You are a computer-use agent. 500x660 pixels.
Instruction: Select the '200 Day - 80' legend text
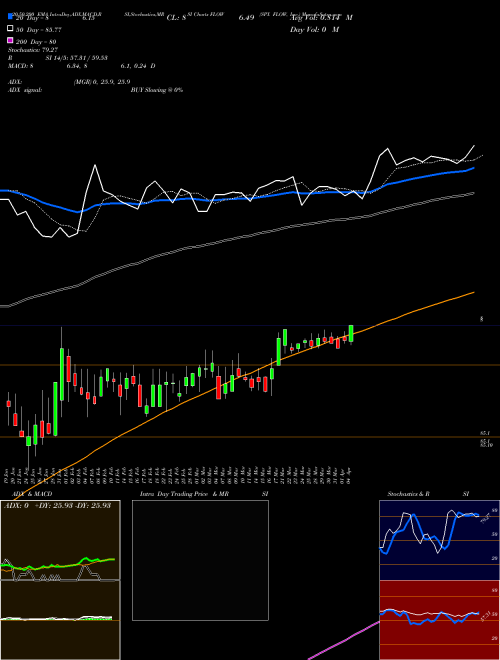(x=36, y=42)
